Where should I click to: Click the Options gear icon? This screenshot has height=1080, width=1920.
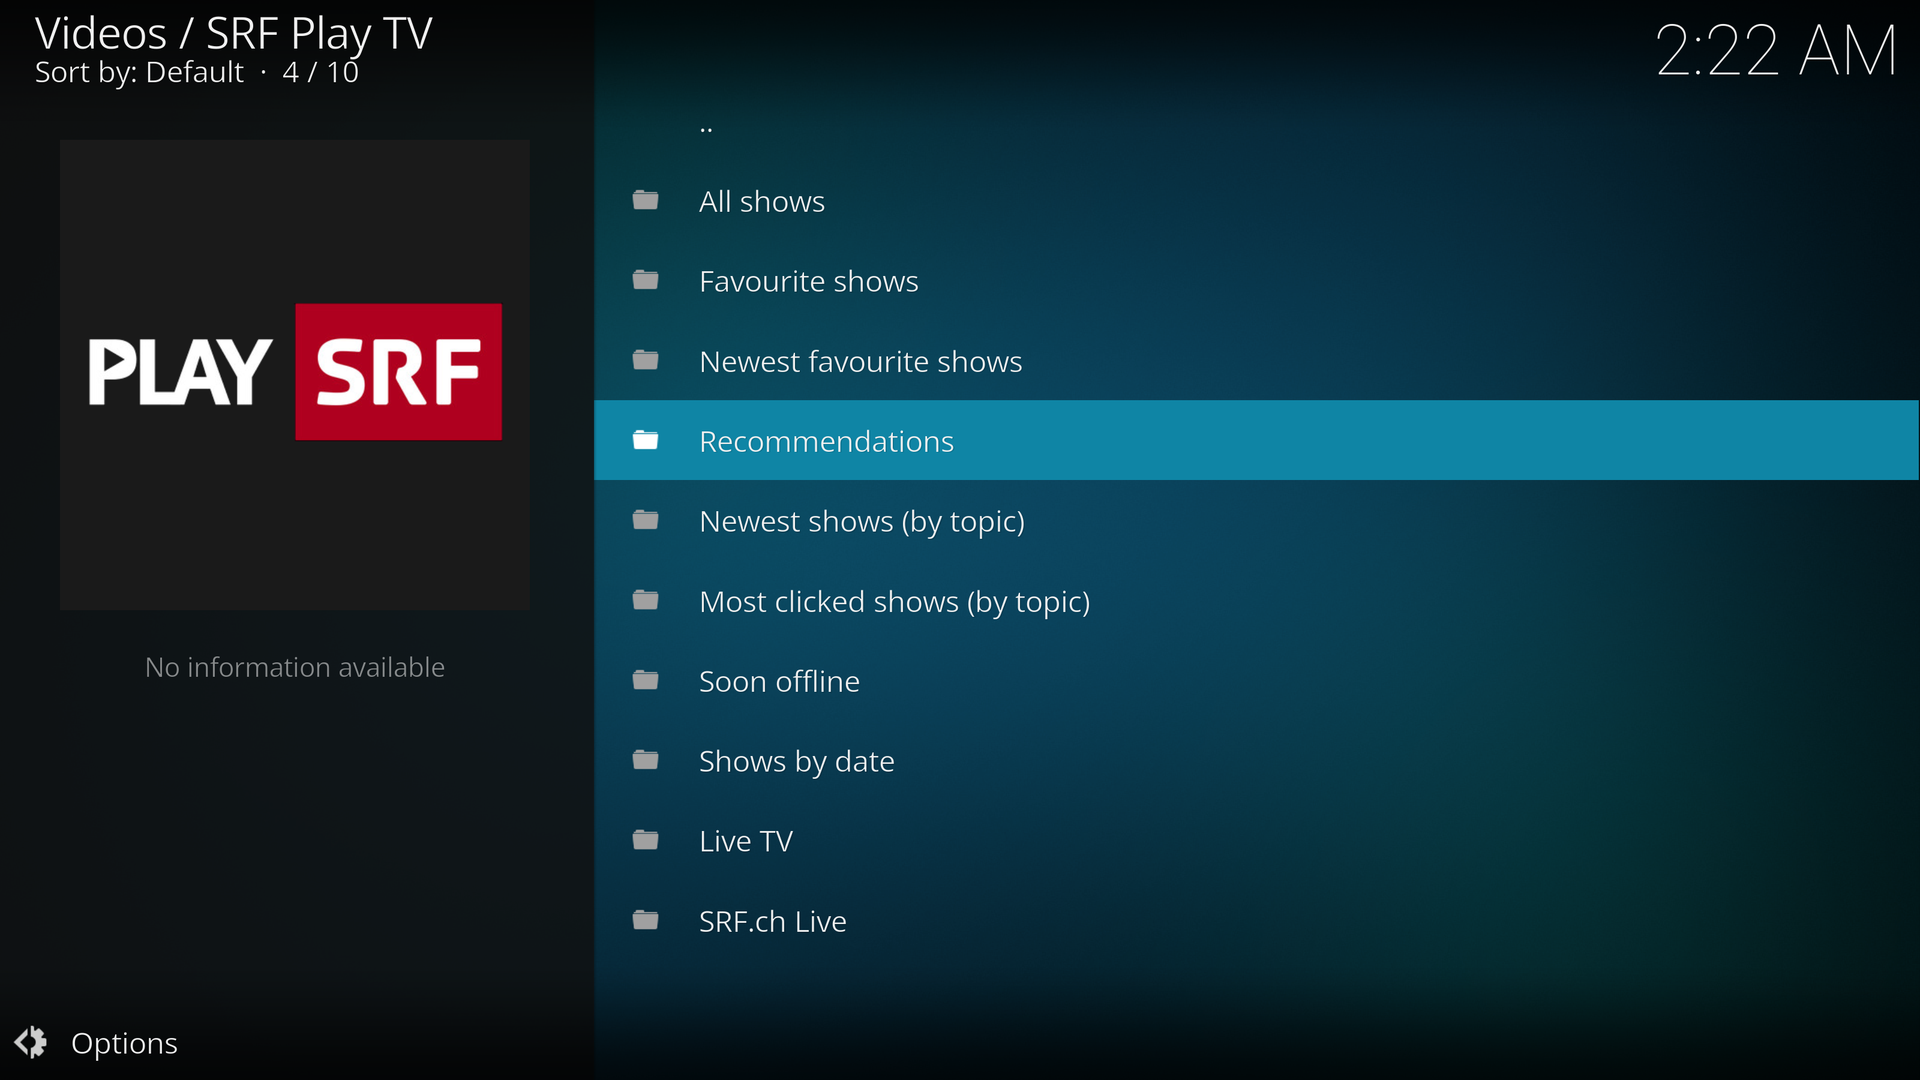click(31, 1042)
